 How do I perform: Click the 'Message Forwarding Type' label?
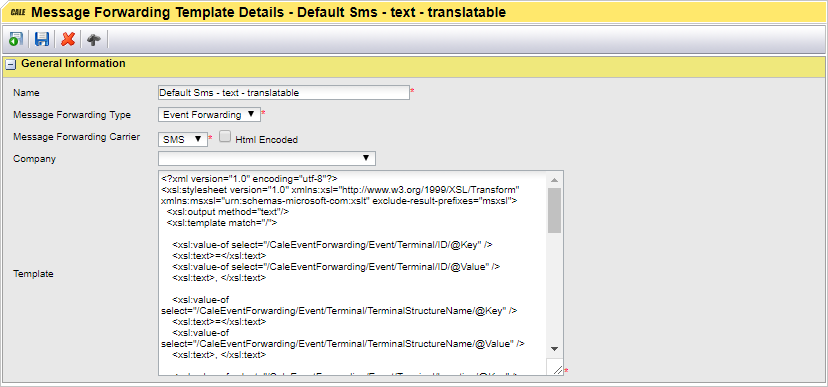(x=72, y=115)
